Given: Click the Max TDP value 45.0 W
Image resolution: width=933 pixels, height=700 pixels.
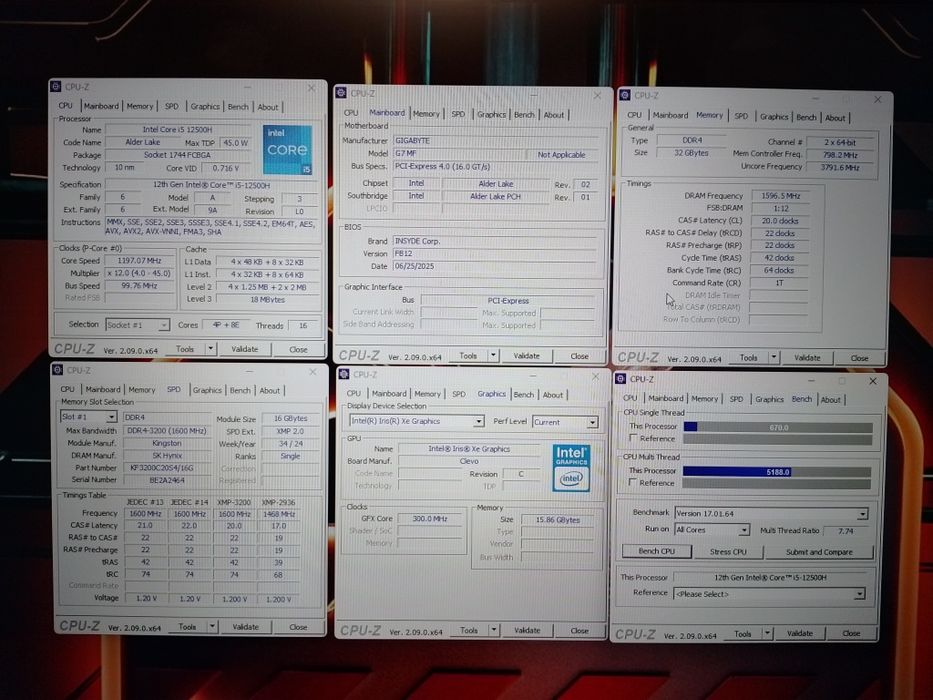Looking at the screenshot, I should [x=236, y=143].
